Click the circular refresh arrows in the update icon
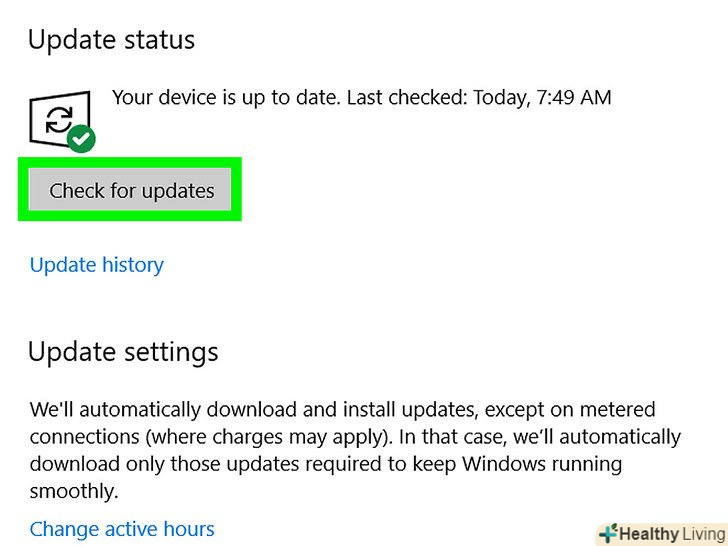The image size is (728, 546). [x=58, y=120]
